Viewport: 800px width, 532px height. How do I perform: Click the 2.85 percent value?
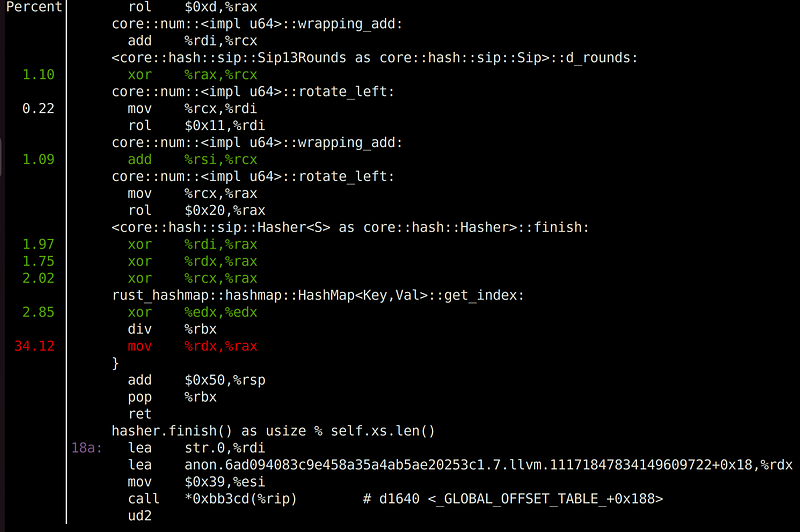(38, 312)
